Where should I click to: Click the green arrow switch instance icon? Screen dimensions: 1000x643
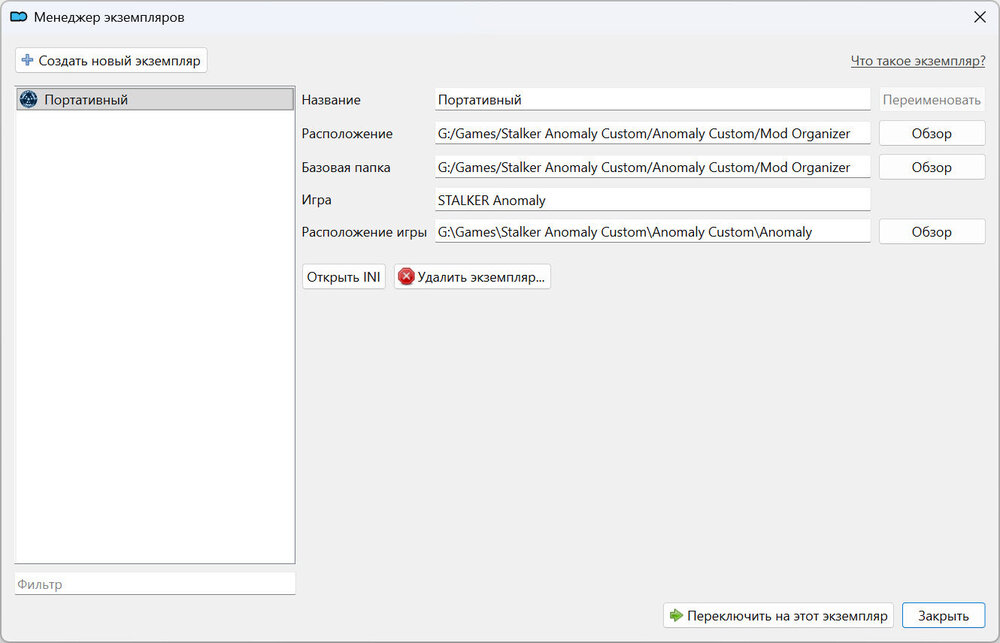[677, 615]
